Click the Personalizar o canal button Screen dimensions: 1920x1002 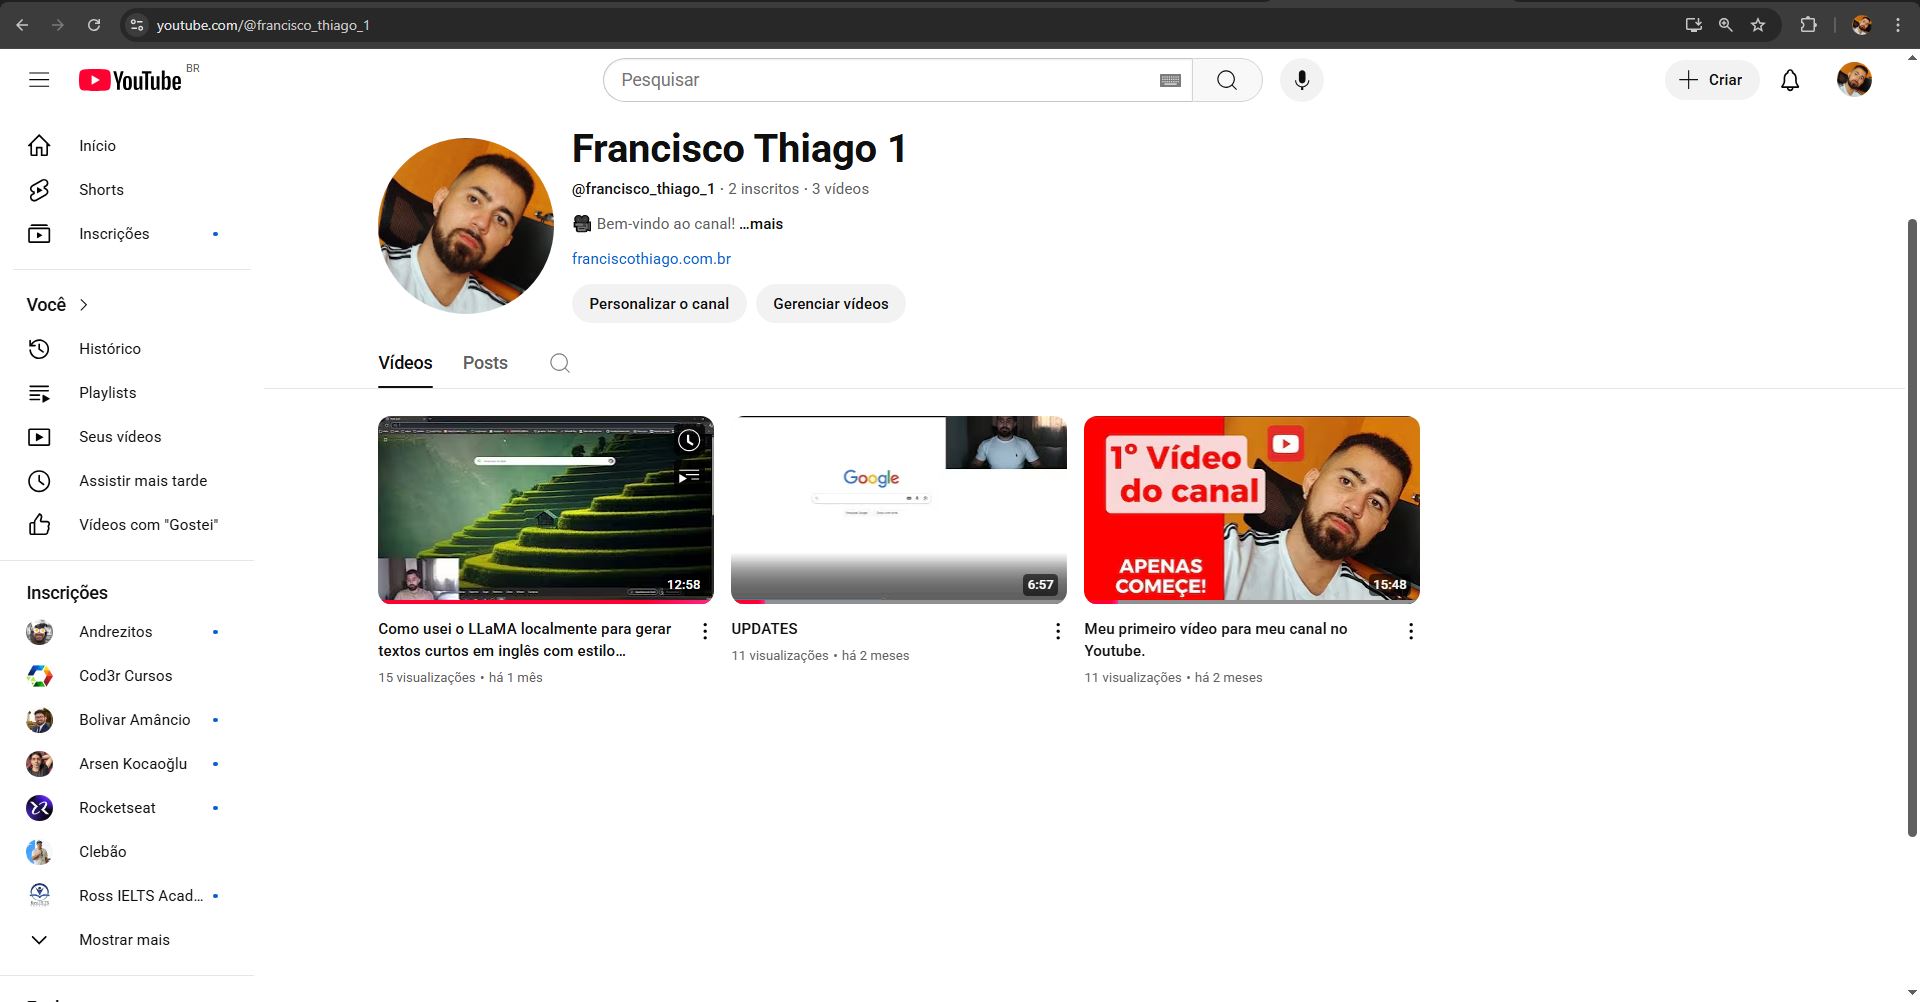click(x=658, y=303)
